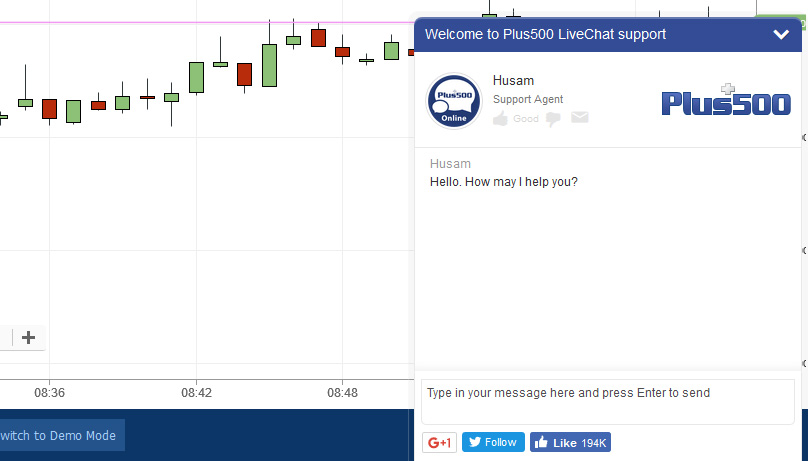
Task: Click the 08:48 time axis label
Action: pyautogui.click(x=342, y=392)
